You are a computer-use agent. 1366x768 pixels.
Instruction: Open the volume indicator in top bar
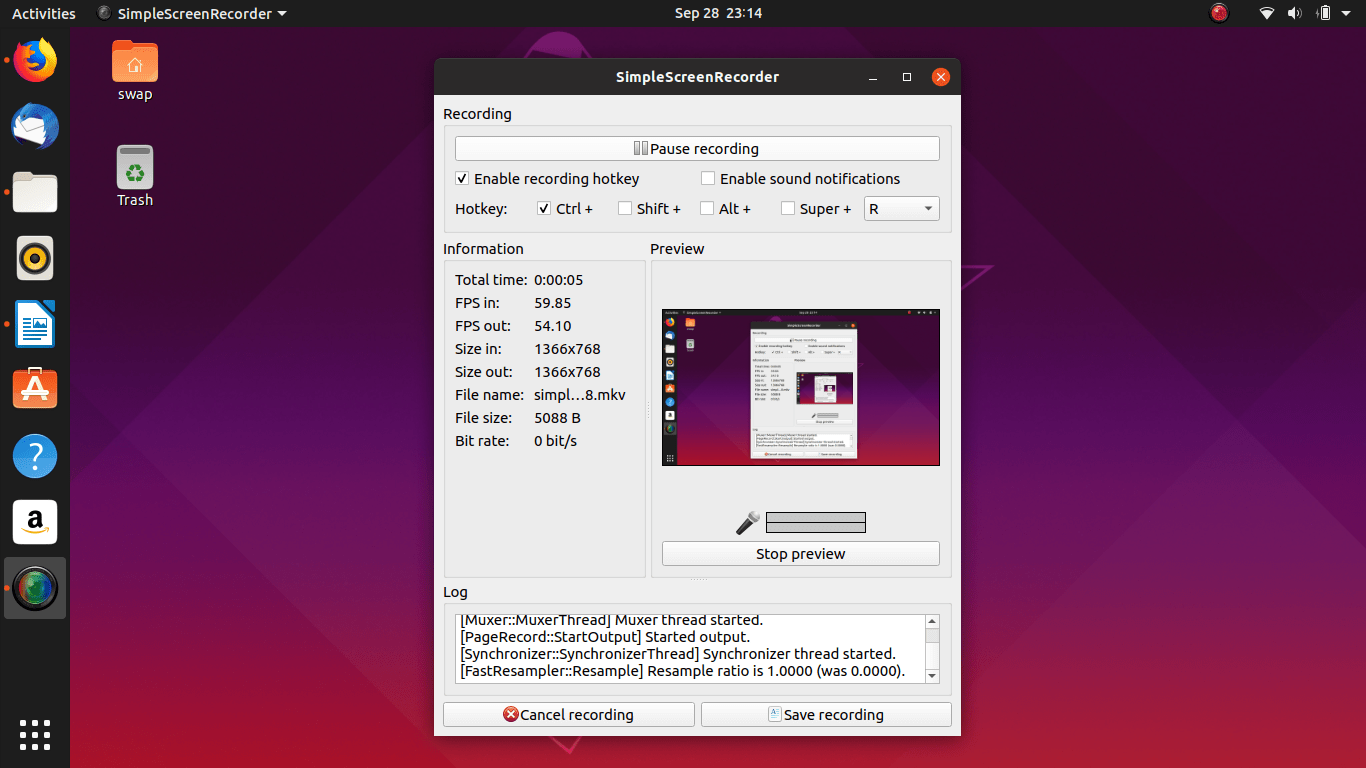click(1295, 13)
